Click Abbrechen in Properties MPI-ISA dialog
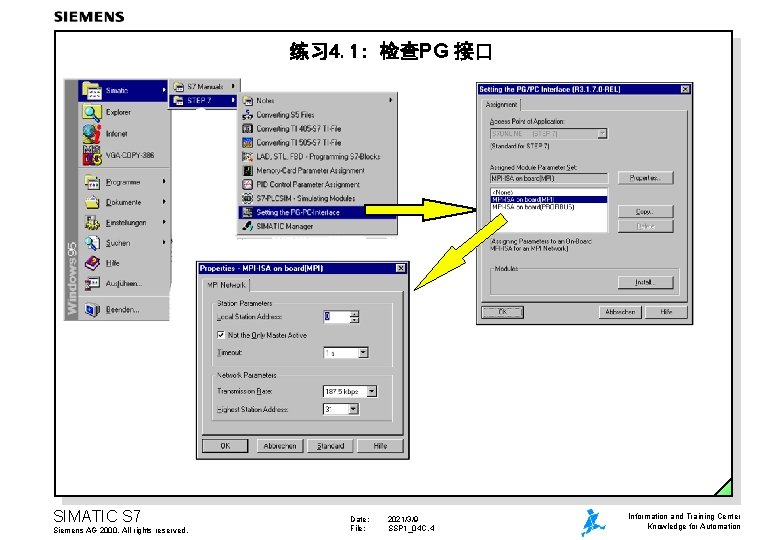Viewport: 780px width, 540px height. coord(280,446)
